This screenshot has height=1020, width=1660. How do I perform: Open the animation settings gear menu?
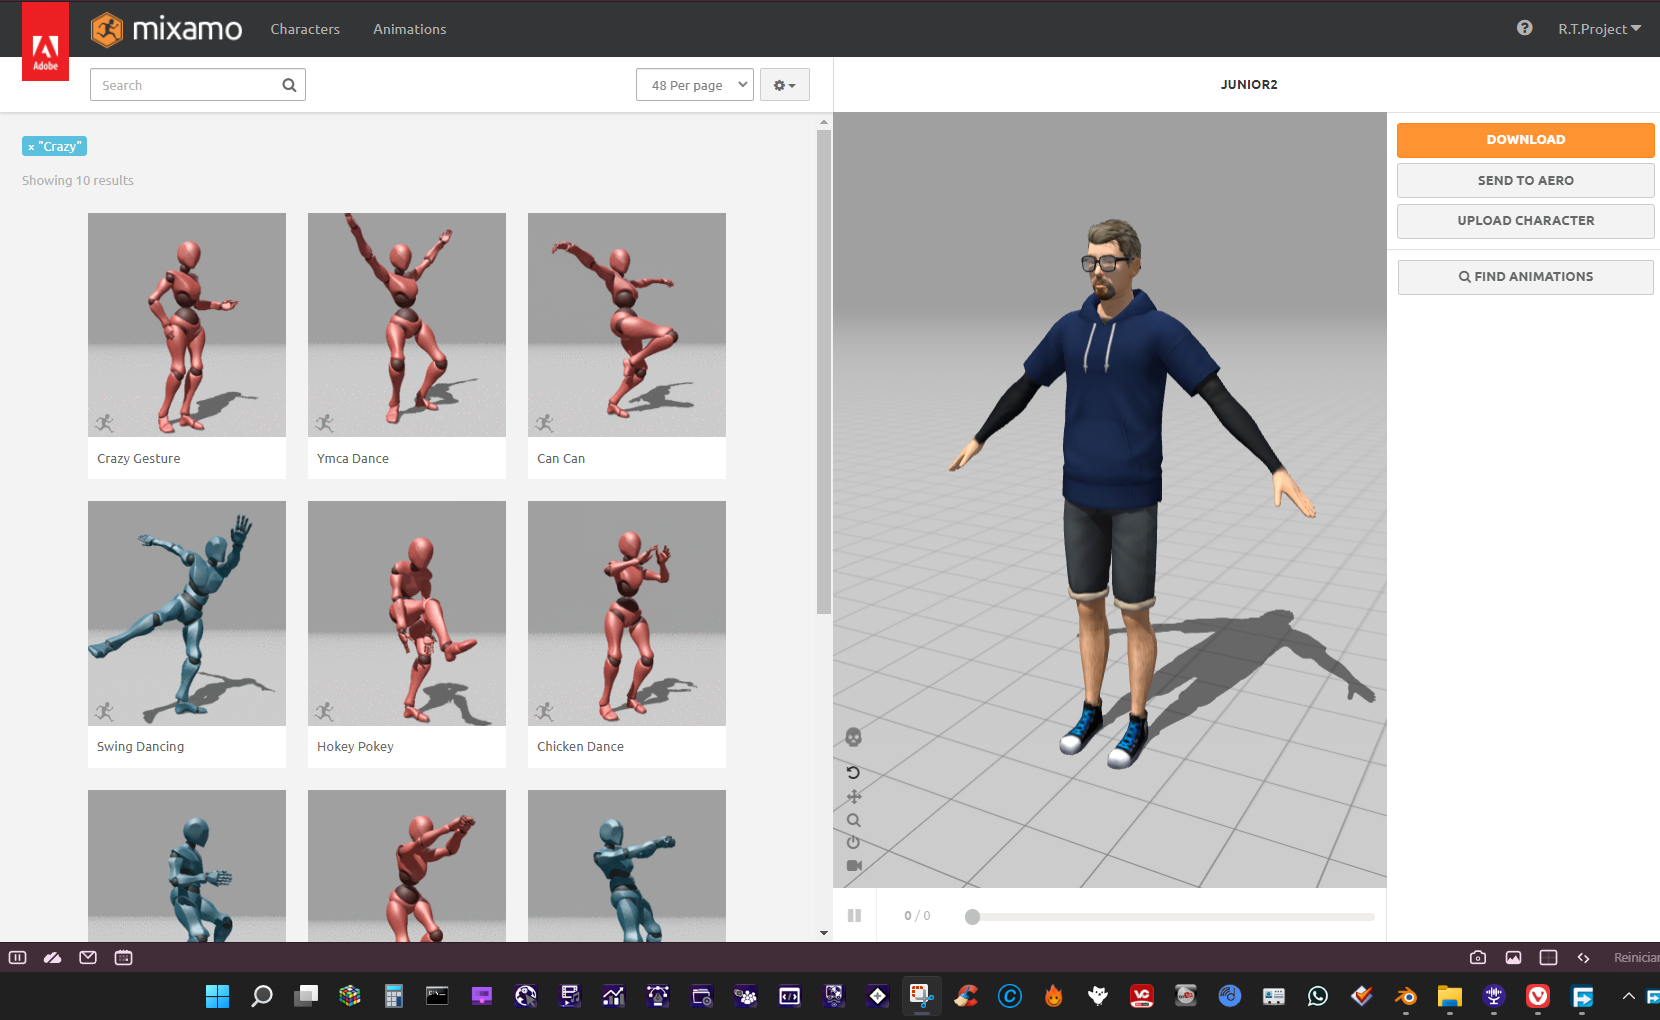coord(784,85)
